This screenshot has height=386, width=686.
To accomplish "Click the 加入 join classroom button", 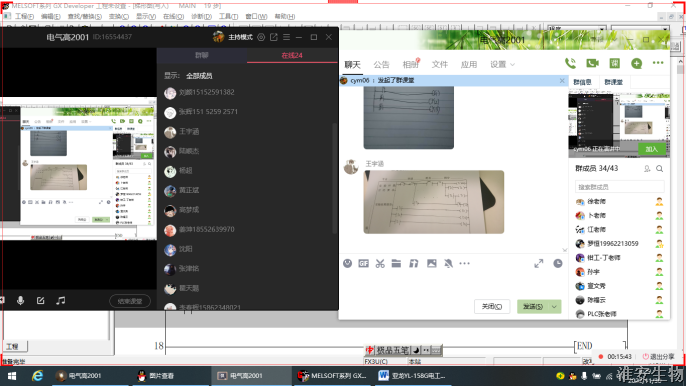I will pyautogui.click(x=651, y=149).
